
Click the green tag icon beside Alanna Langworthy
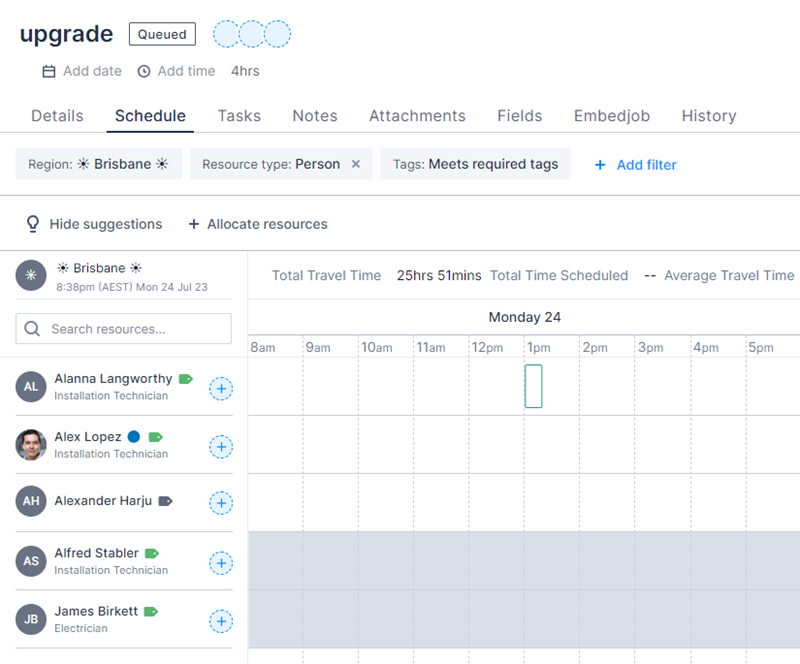tap(183, 378)
